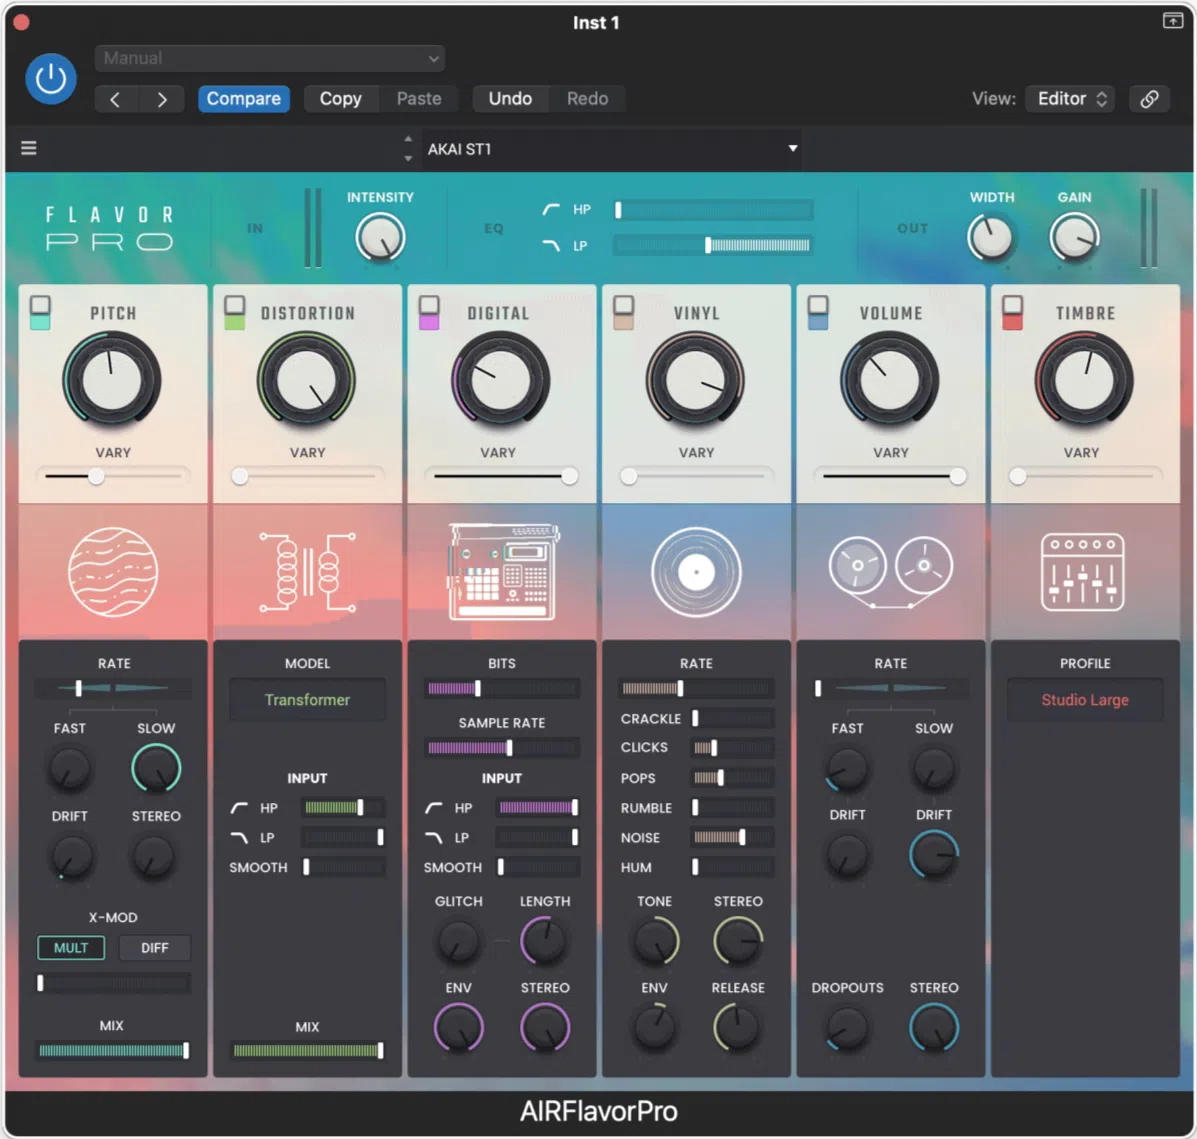Toggle the plugin power button
Viewport: 1197px width, 1139px height.
51,79
